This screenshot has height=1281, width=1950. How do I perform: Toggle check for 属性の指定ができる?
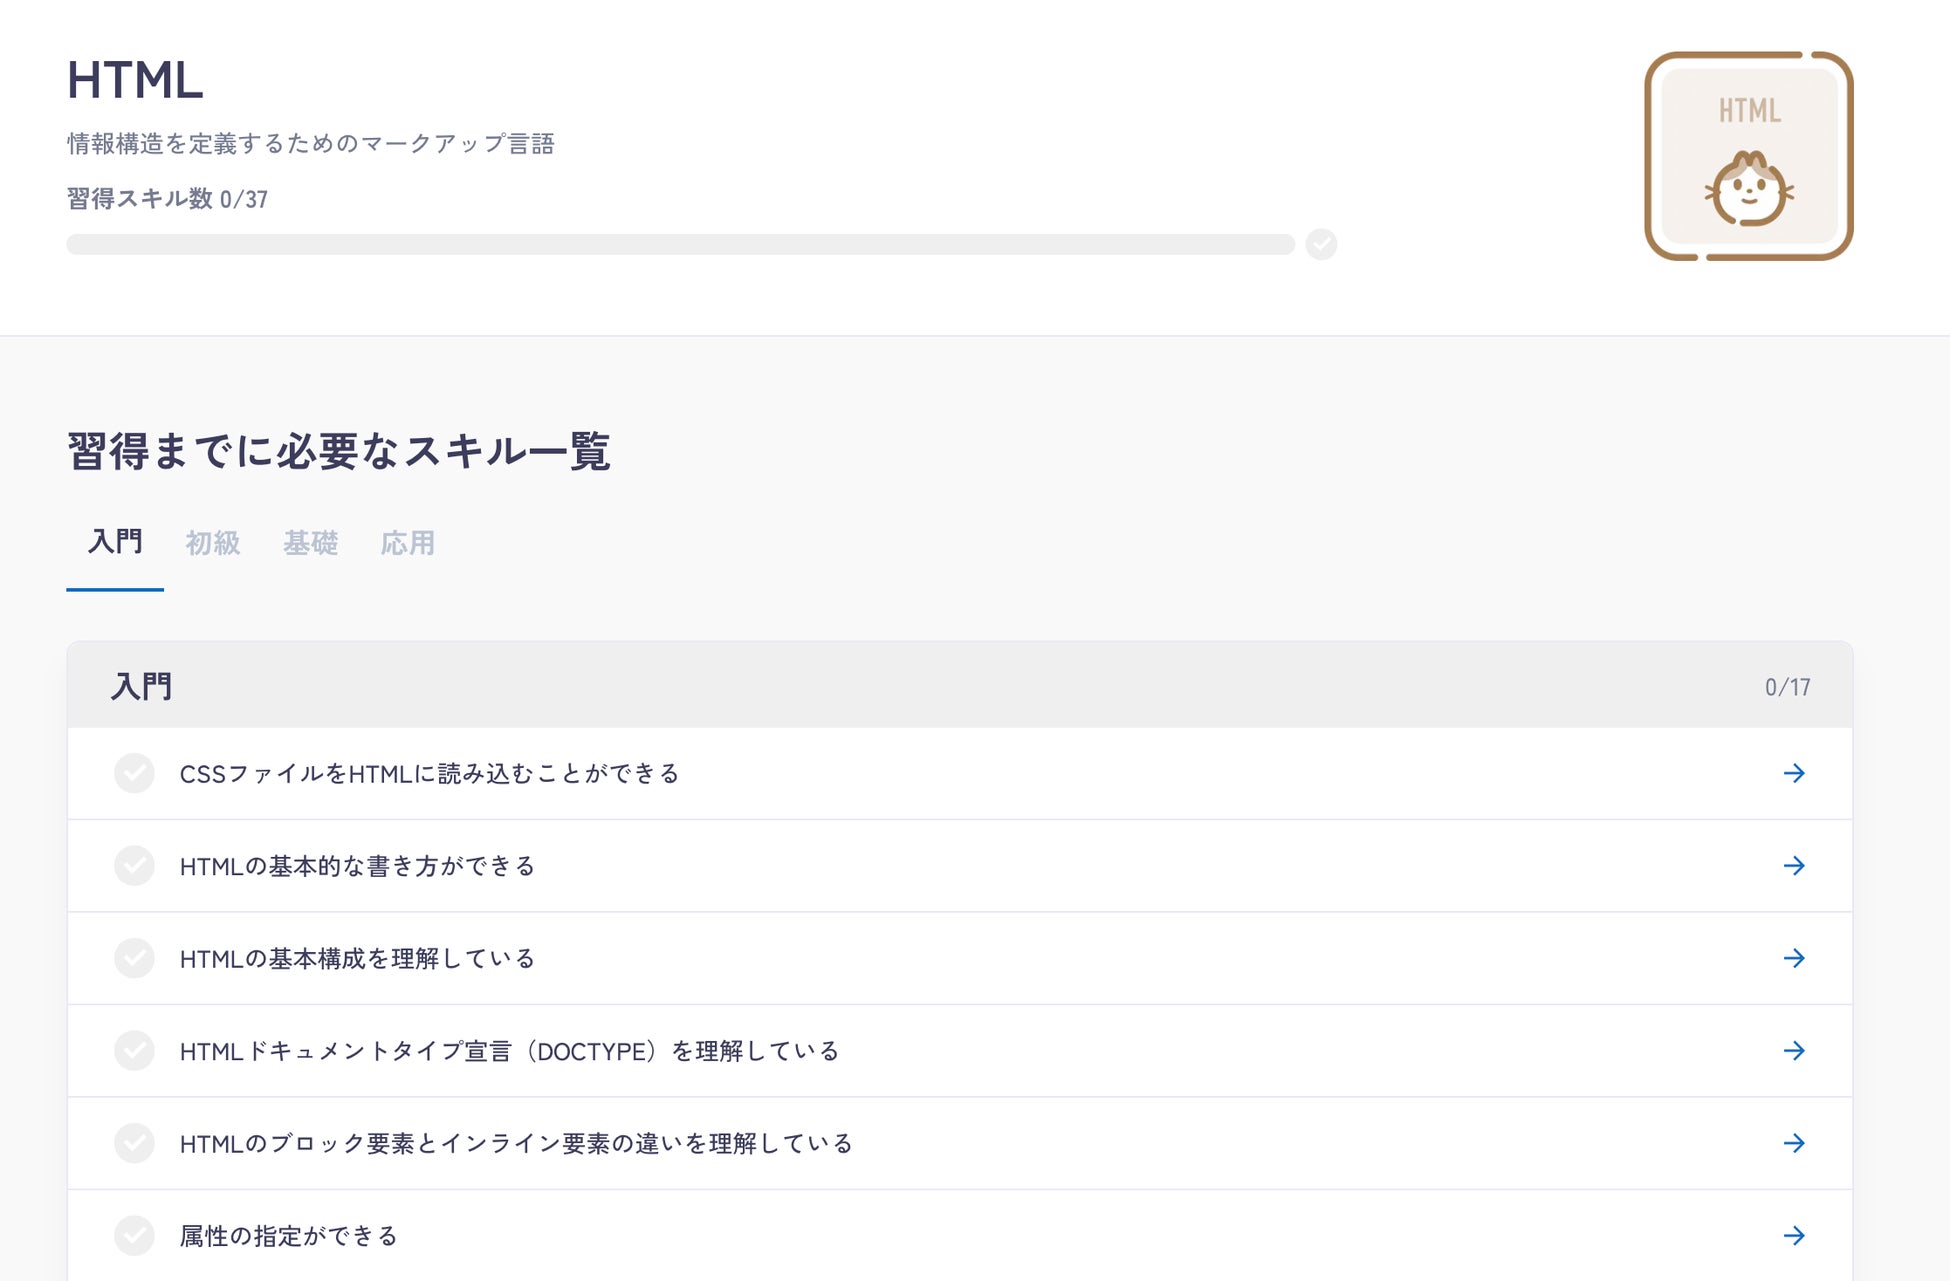(134, 1236)
